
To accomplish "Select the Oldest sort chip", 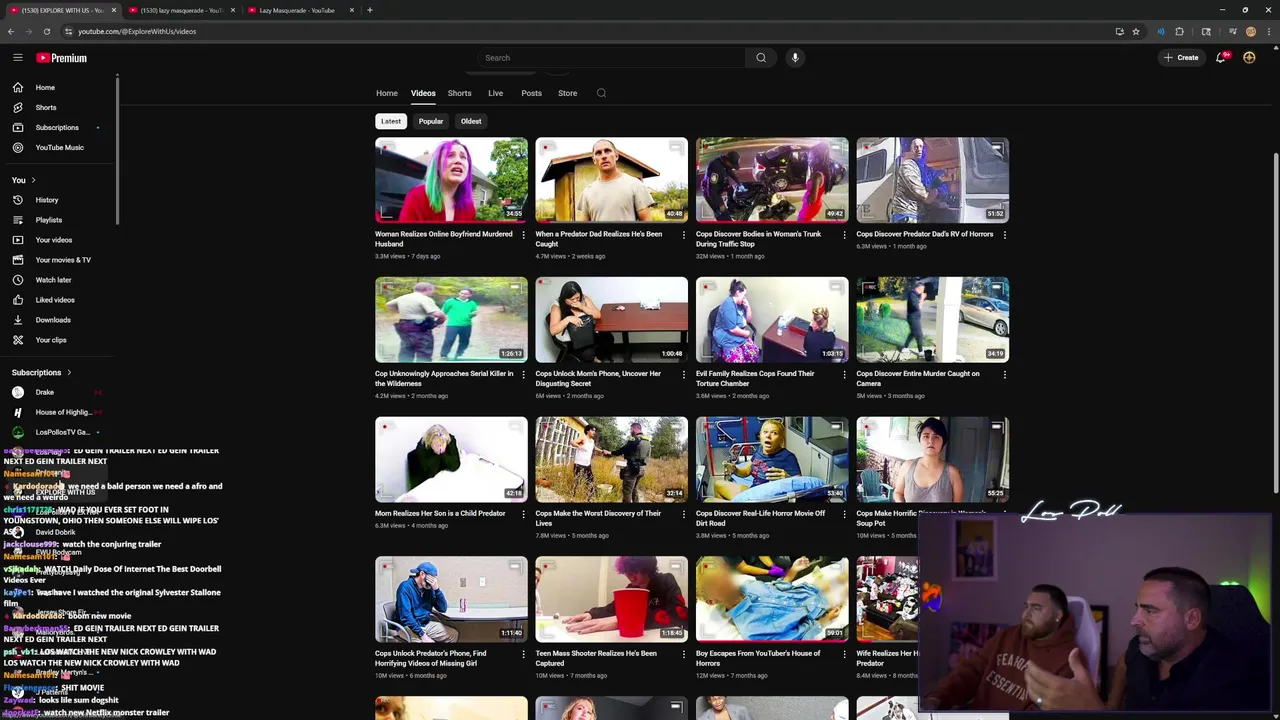I will coord(471,121).
